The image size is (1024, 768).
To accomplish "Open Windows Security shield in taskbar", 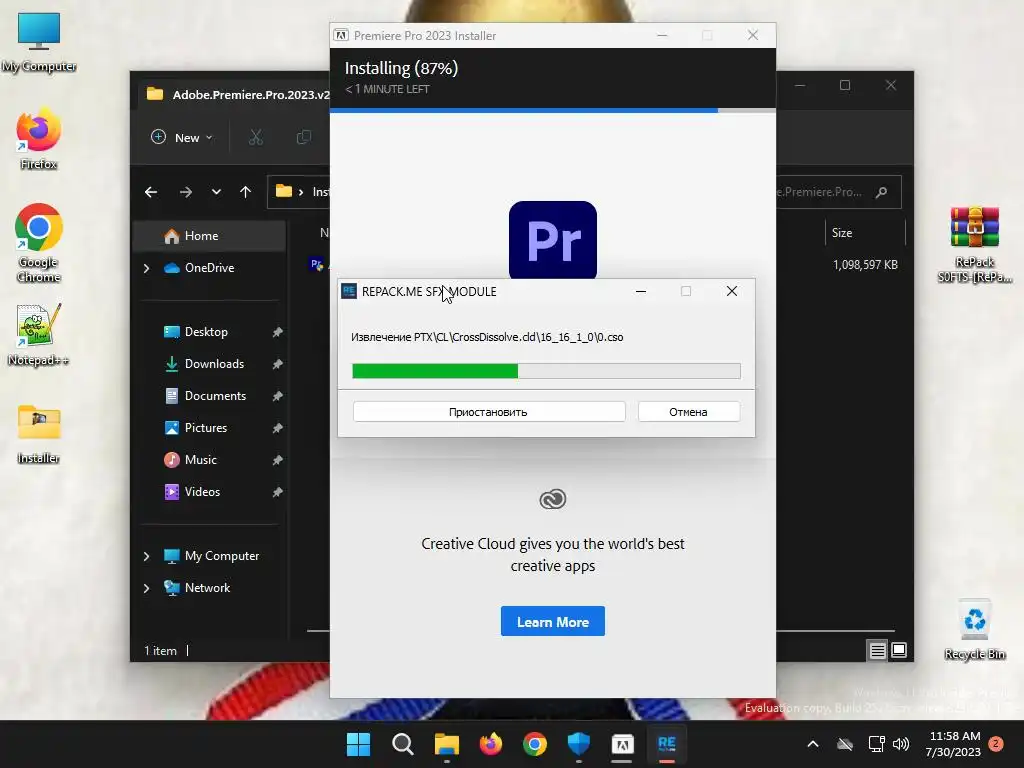I will click(x=579, y=744).
